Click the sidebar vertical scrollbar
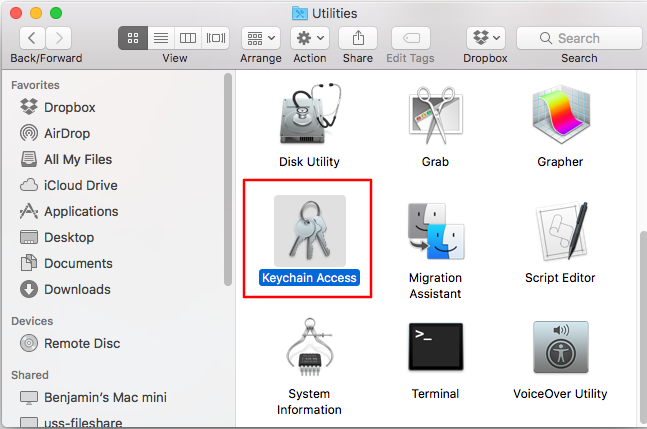The image size is (647, 429). (x=228, y=179)
